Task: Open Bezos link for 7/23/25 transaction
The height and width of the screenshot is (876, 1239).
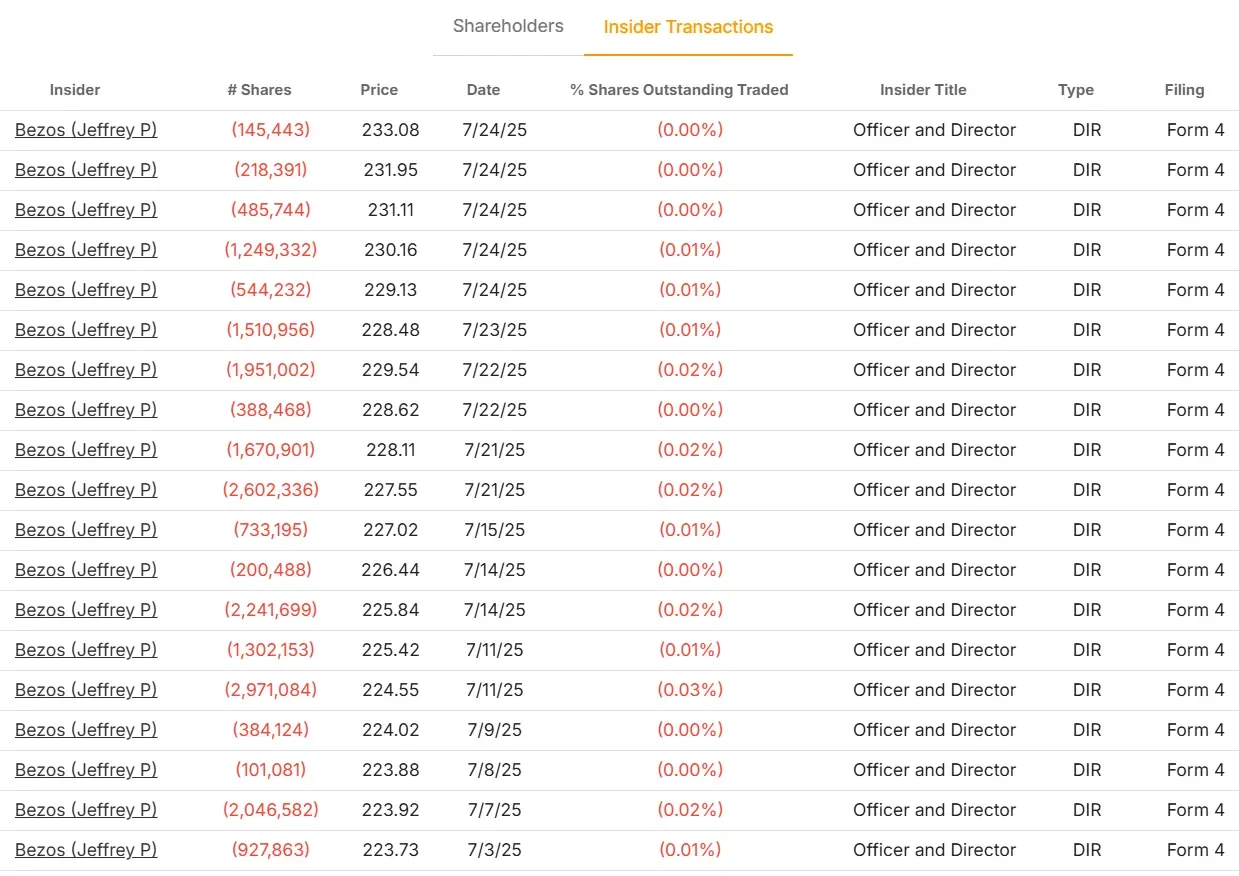Action: (x=86, y=330)
